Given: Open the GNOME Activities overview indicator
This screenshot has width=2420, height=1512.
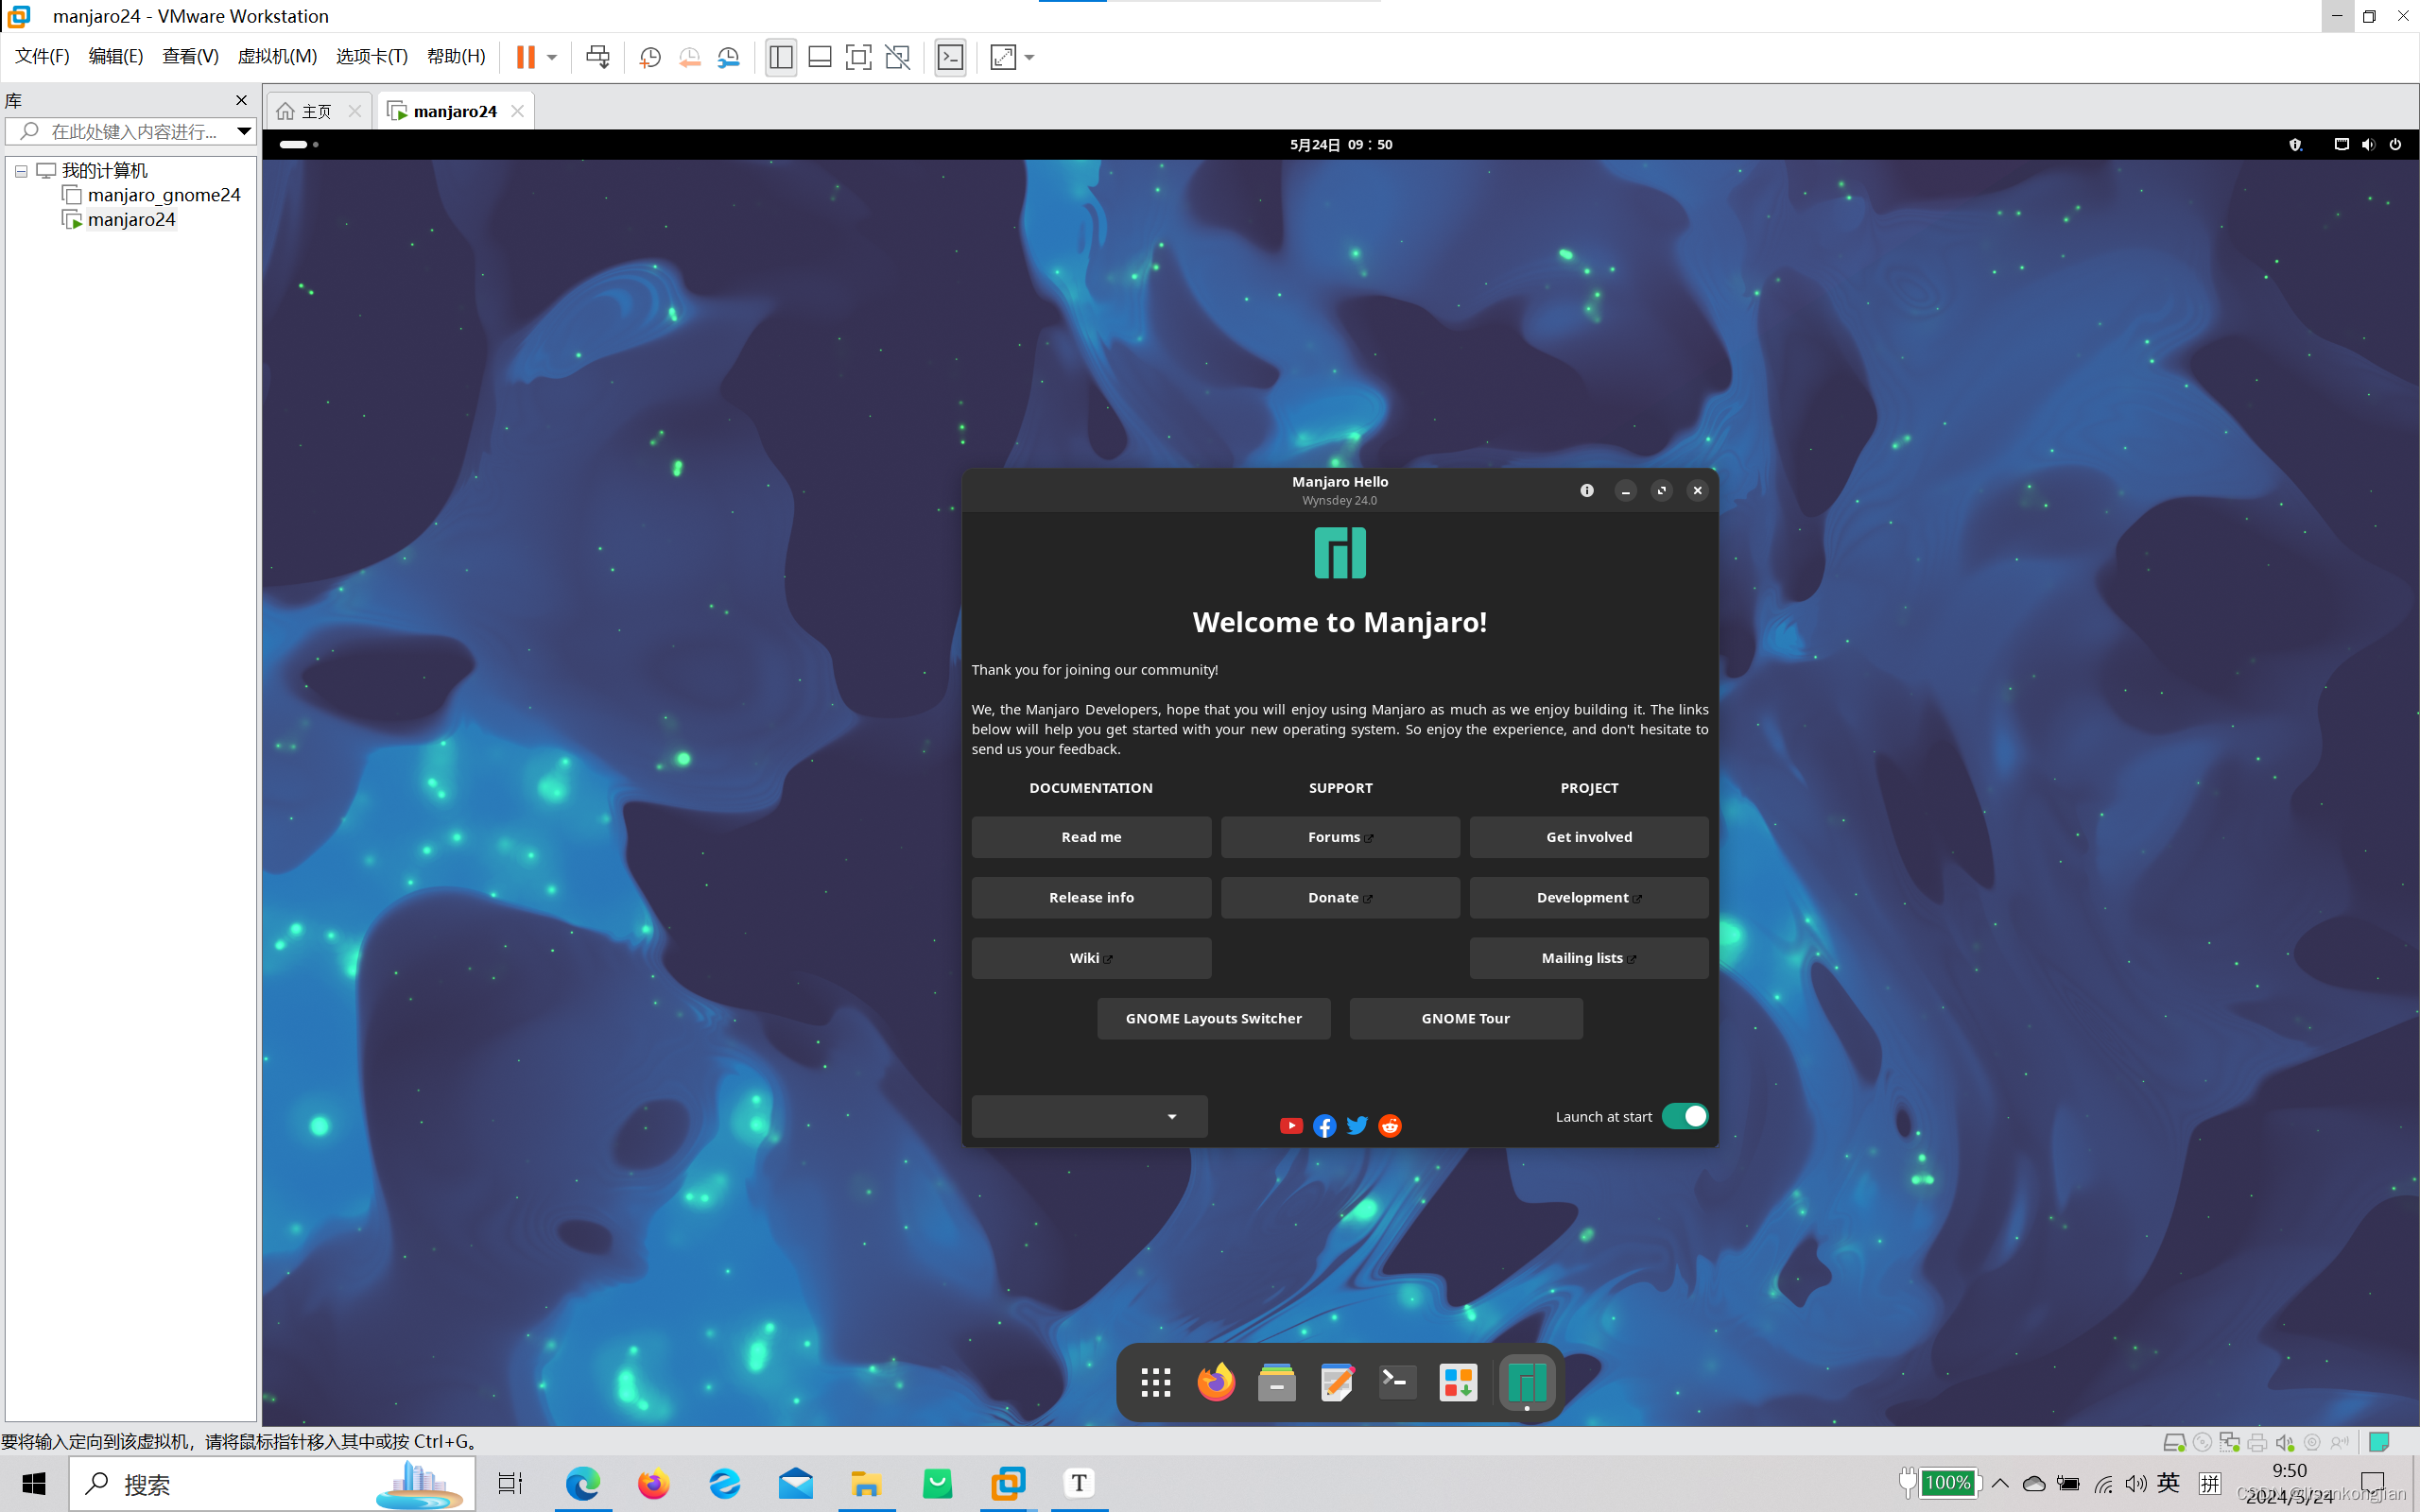Looking at the screenshot, I should pos(298,144).
